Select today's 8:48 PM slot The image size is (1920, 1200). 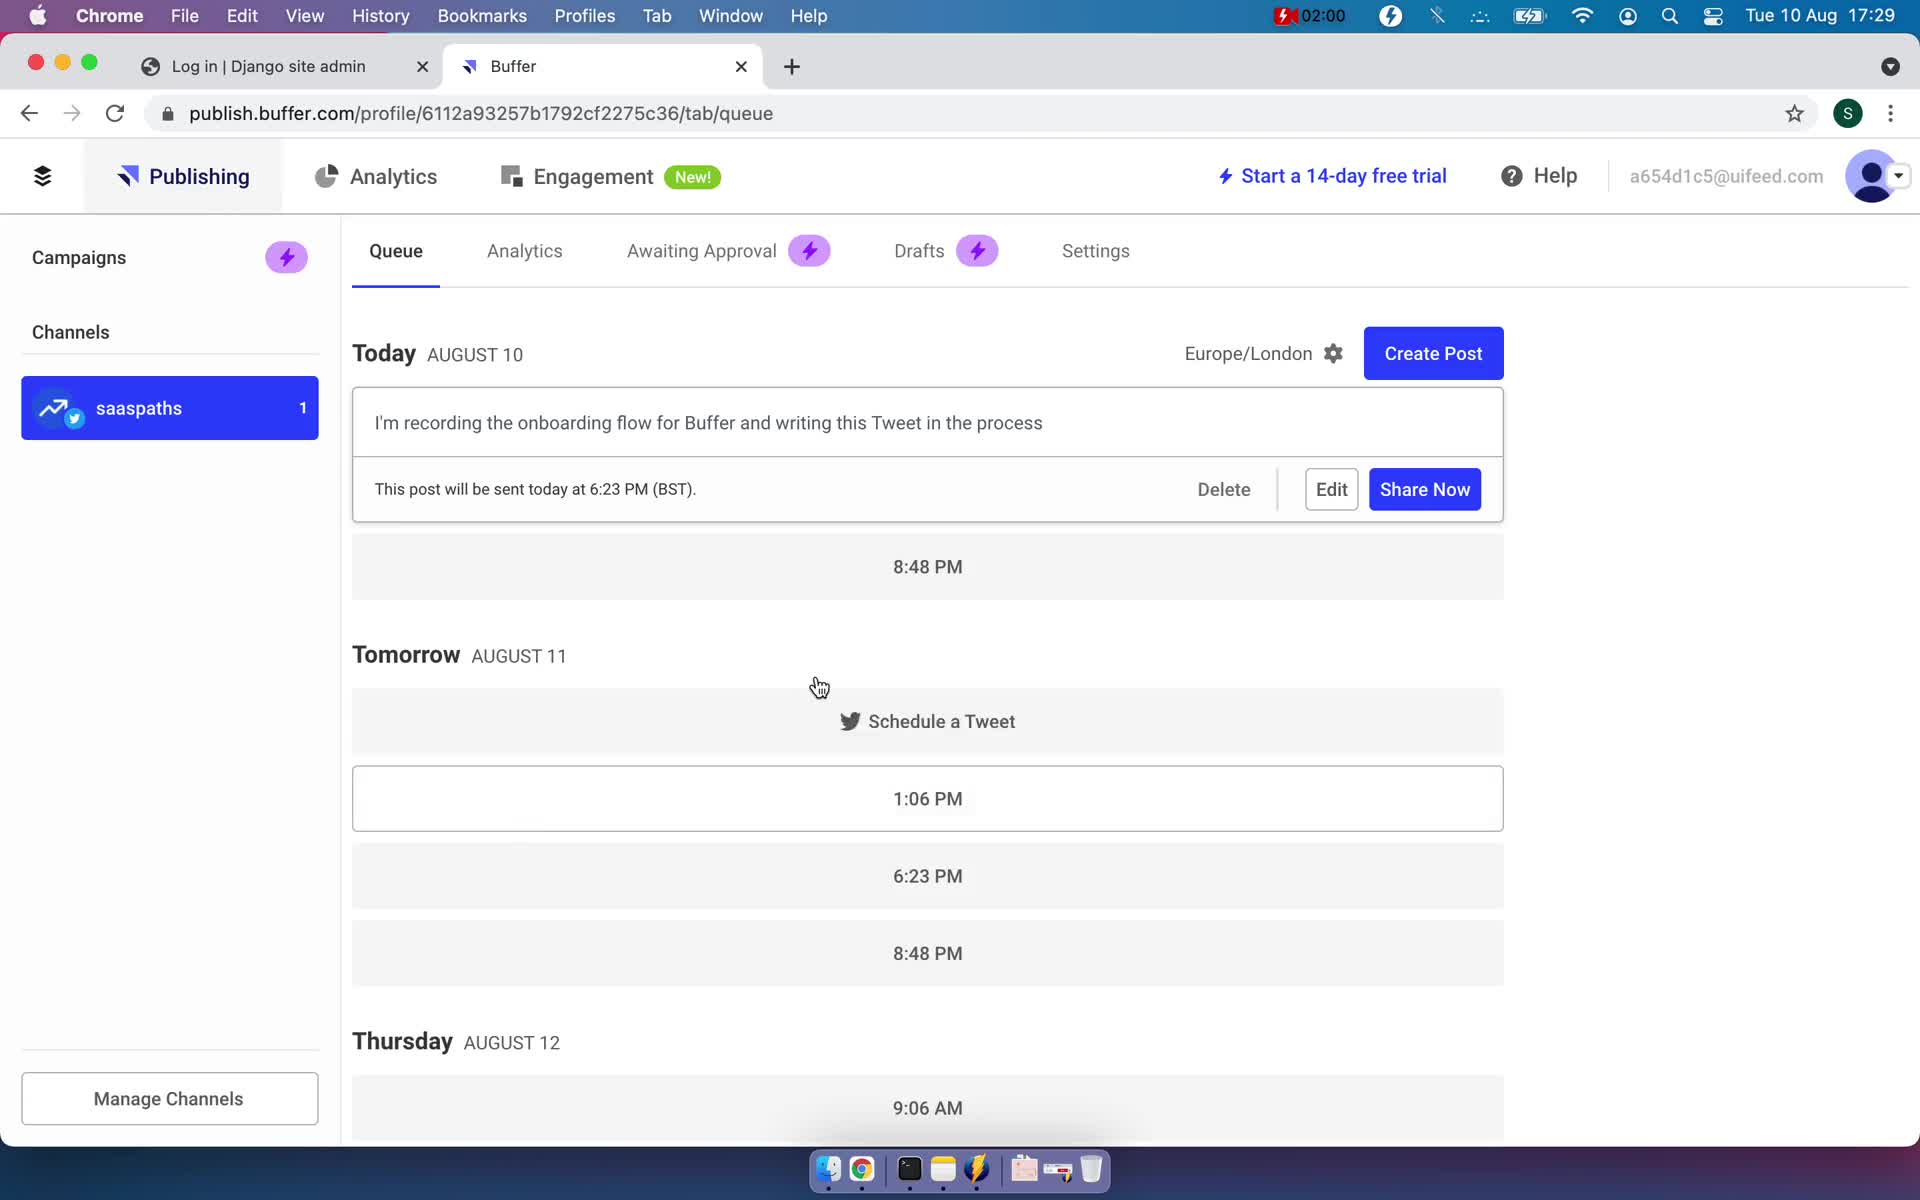pyautogui.click(x=927, y=567)
